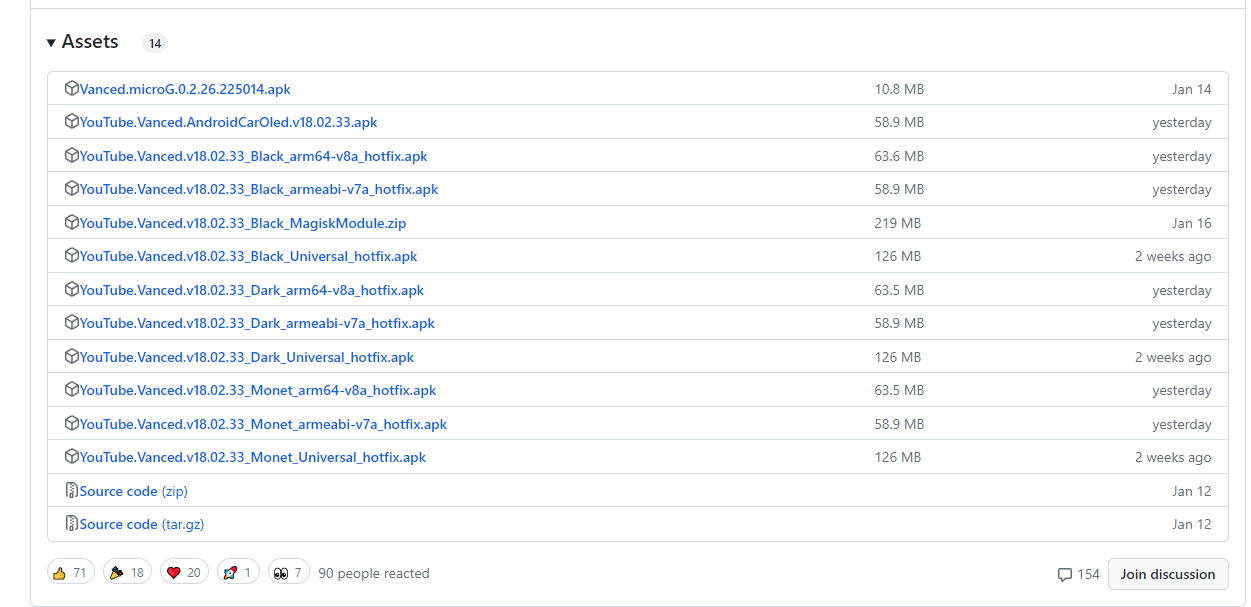
Task: Click the 58.9 MB size for AndroidCarOled apk
Action: tap(899, 122)
